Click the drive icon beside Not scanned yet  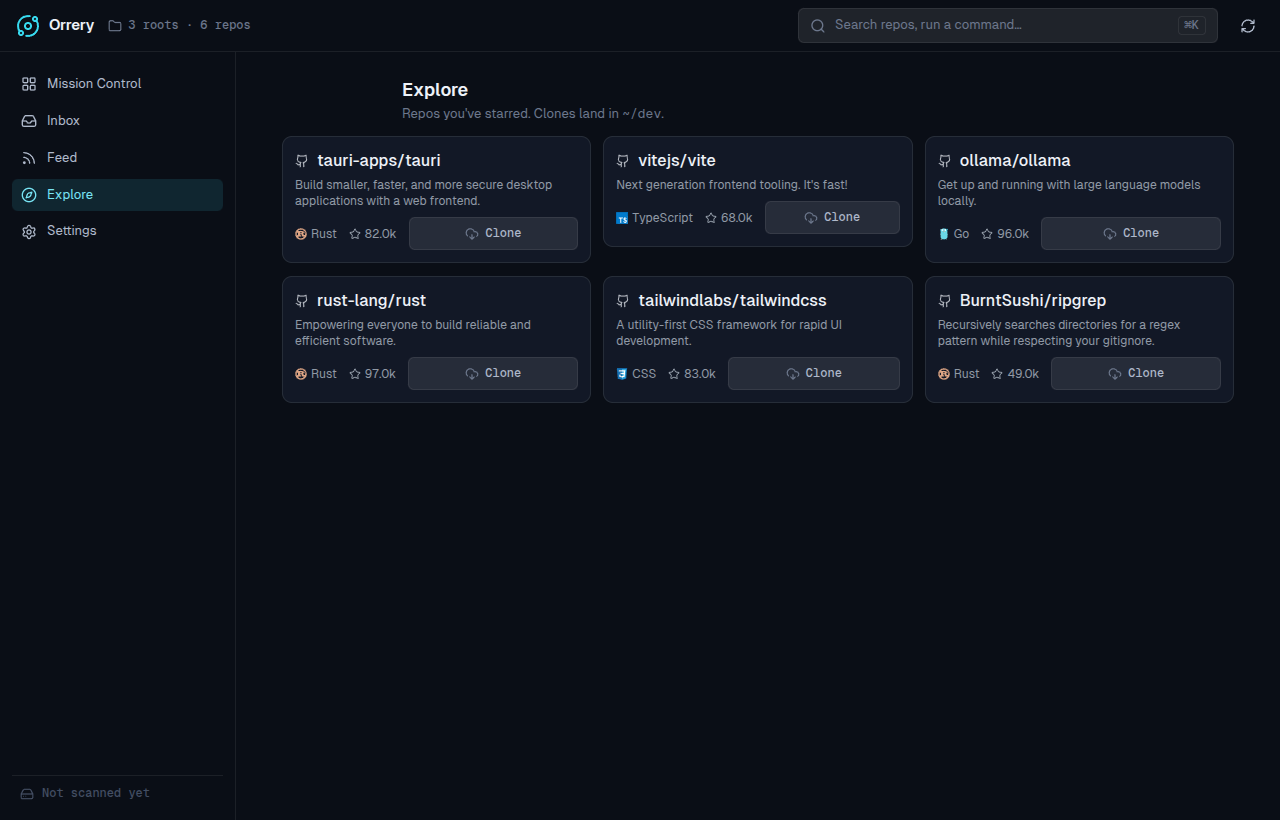[27, 793]
